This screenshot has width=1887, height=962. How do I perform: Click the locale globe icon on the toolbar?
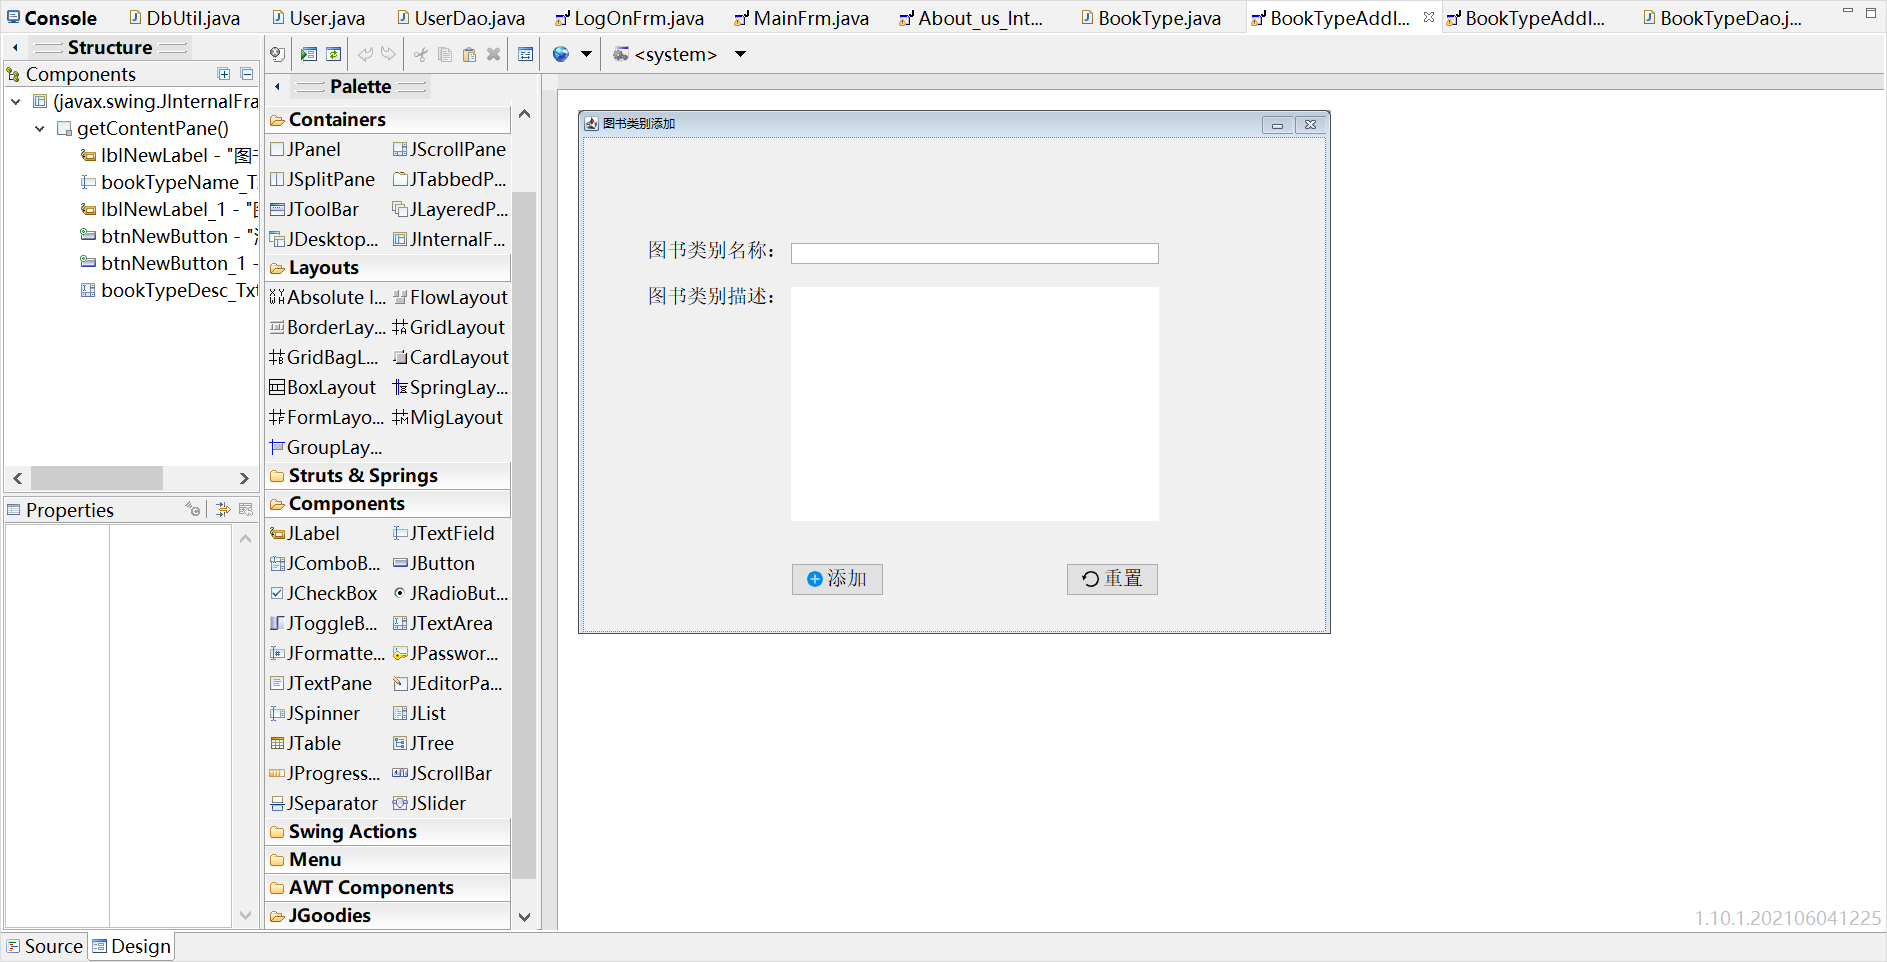click(560, 54)
